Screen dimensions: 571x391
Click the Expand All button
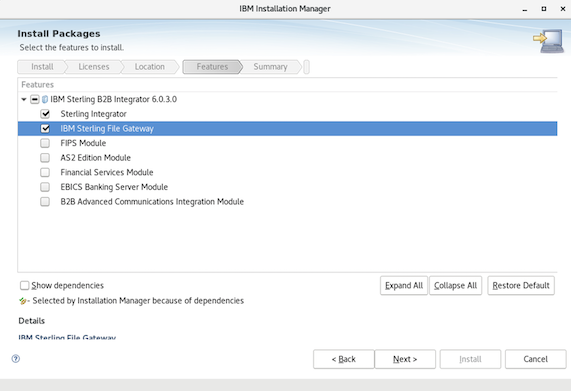point(404,285)
